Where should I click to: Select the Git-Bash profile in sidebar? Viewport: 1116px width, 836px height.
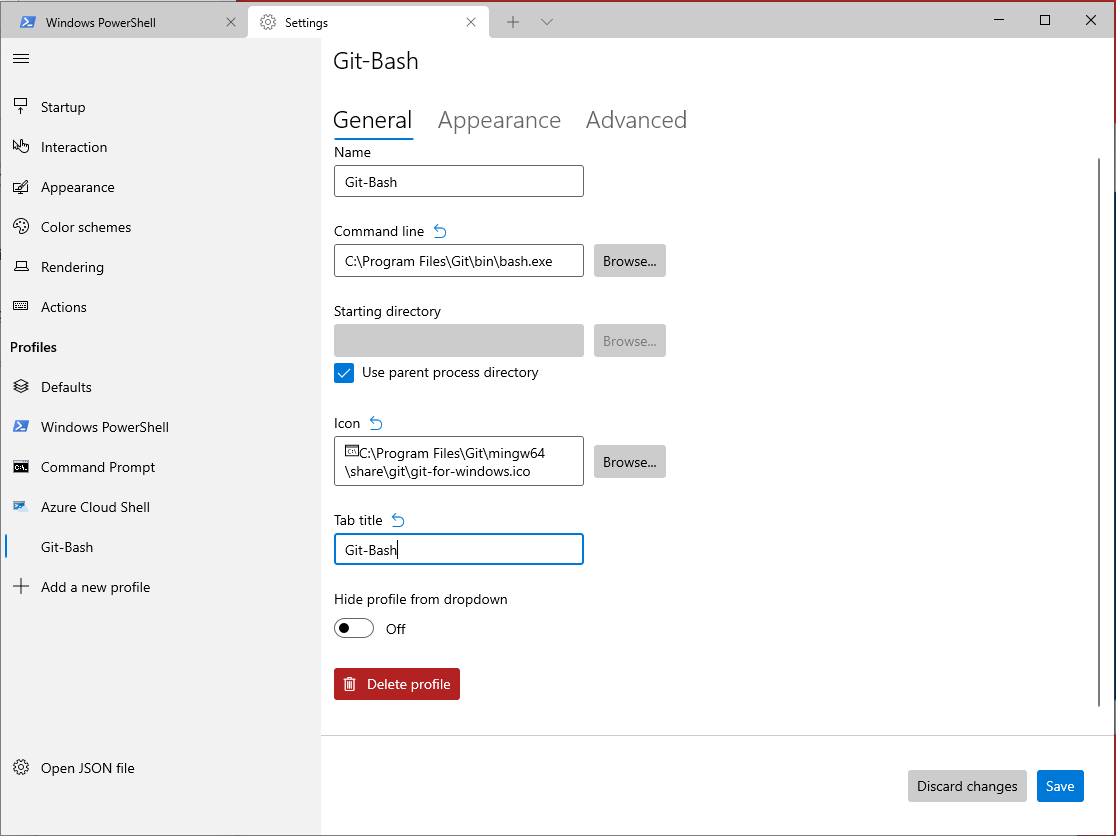point(160,546)
